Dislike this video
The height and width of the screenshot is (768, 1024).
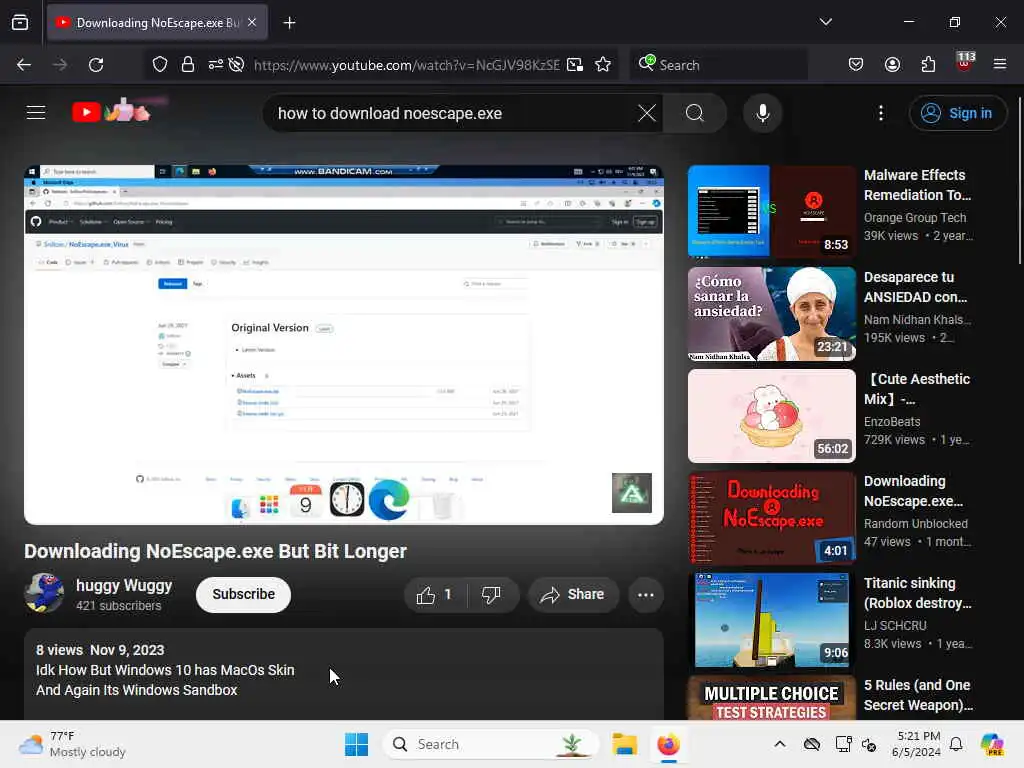[x=491, y=595]
